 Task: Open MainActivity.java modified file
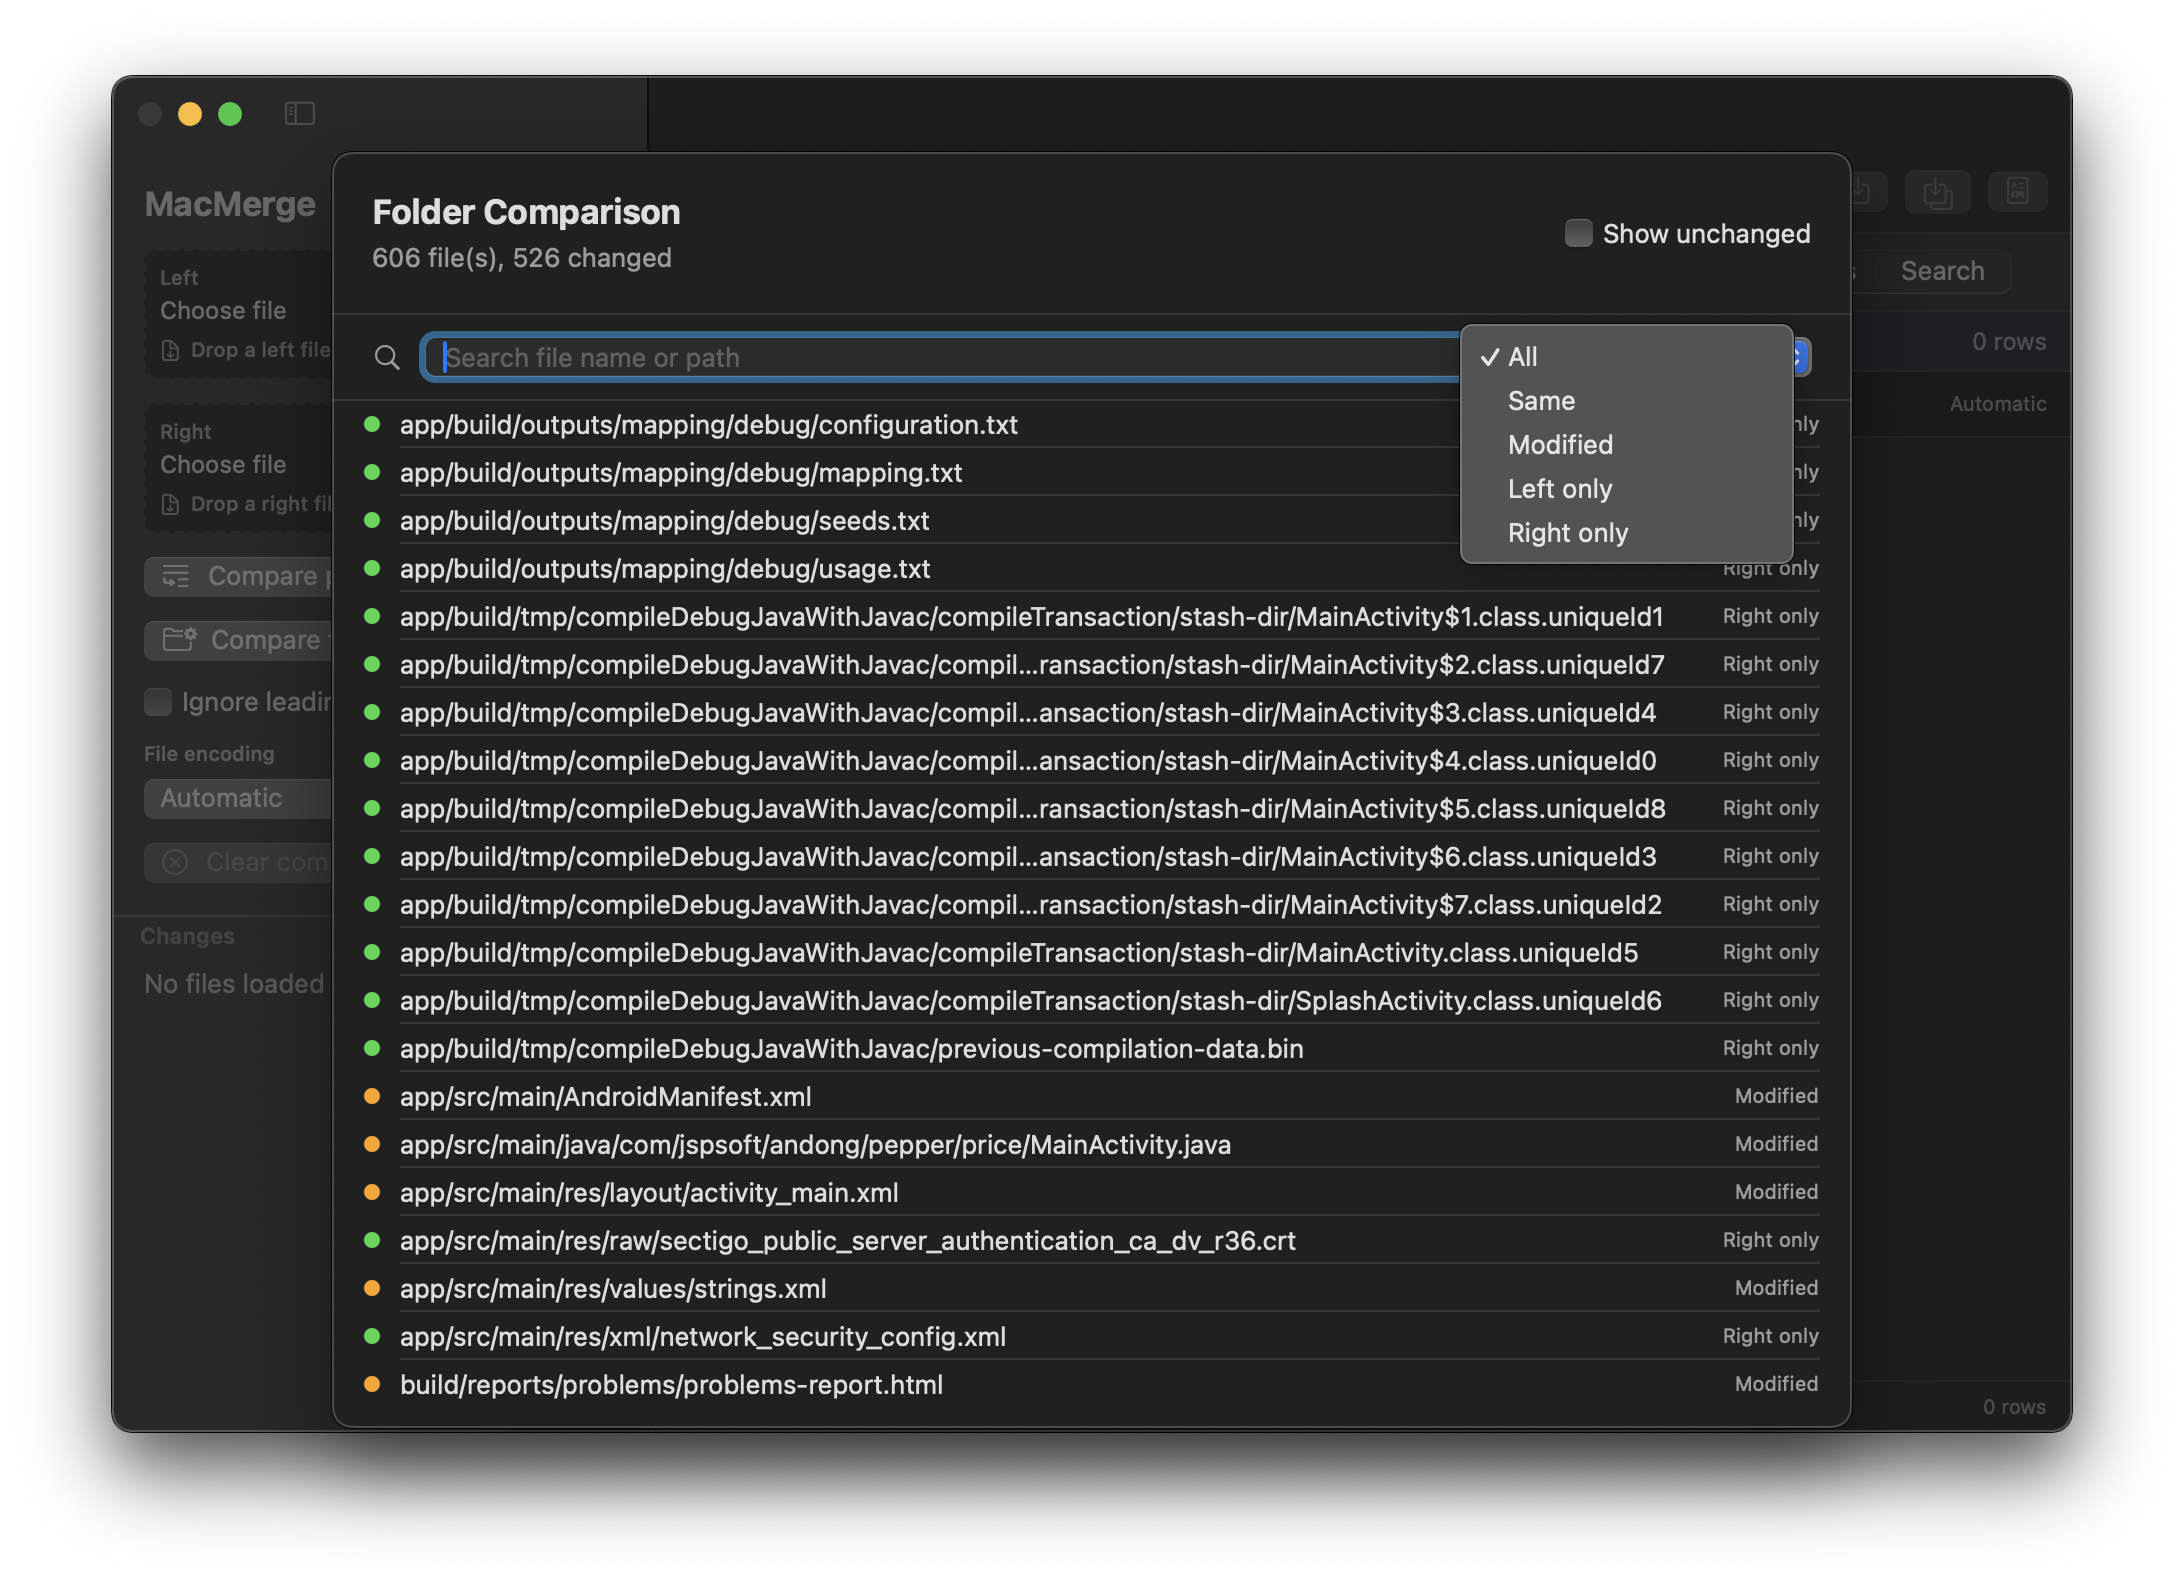pyautogui.click(x=1091, y=1144)
